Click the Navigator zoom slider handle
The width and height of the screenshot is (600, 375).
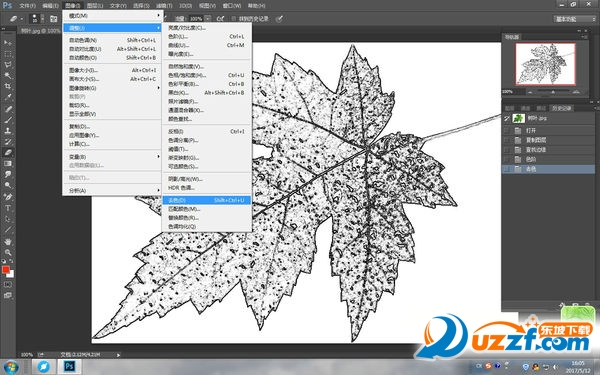(x=553, y=92)
